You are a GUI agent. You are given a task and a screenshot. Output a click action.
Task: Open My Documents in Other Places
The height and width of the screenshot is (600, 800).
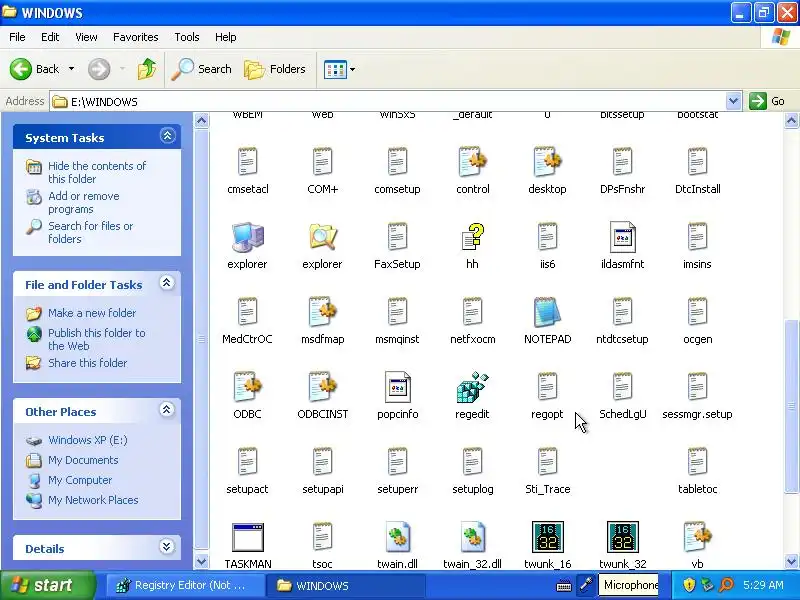click(x=83, y=460)
